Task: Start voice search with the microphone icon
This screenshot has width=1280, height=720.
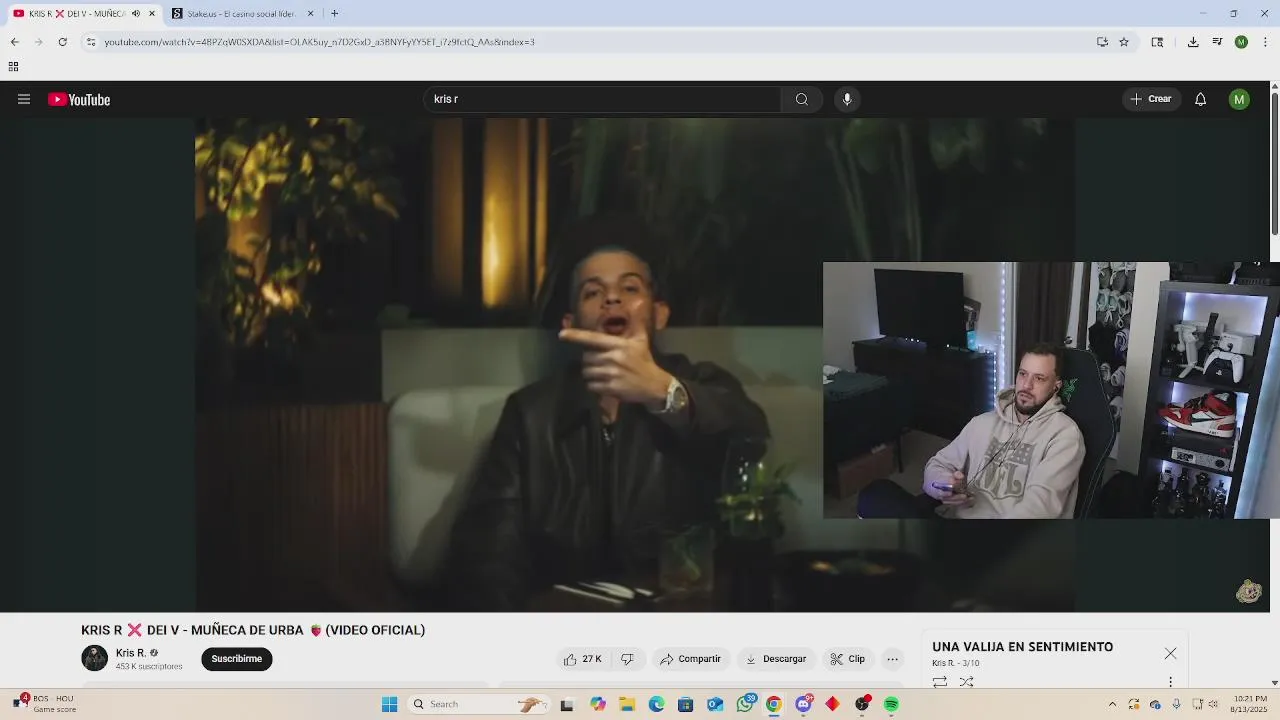Action: (x=847, y=99)
